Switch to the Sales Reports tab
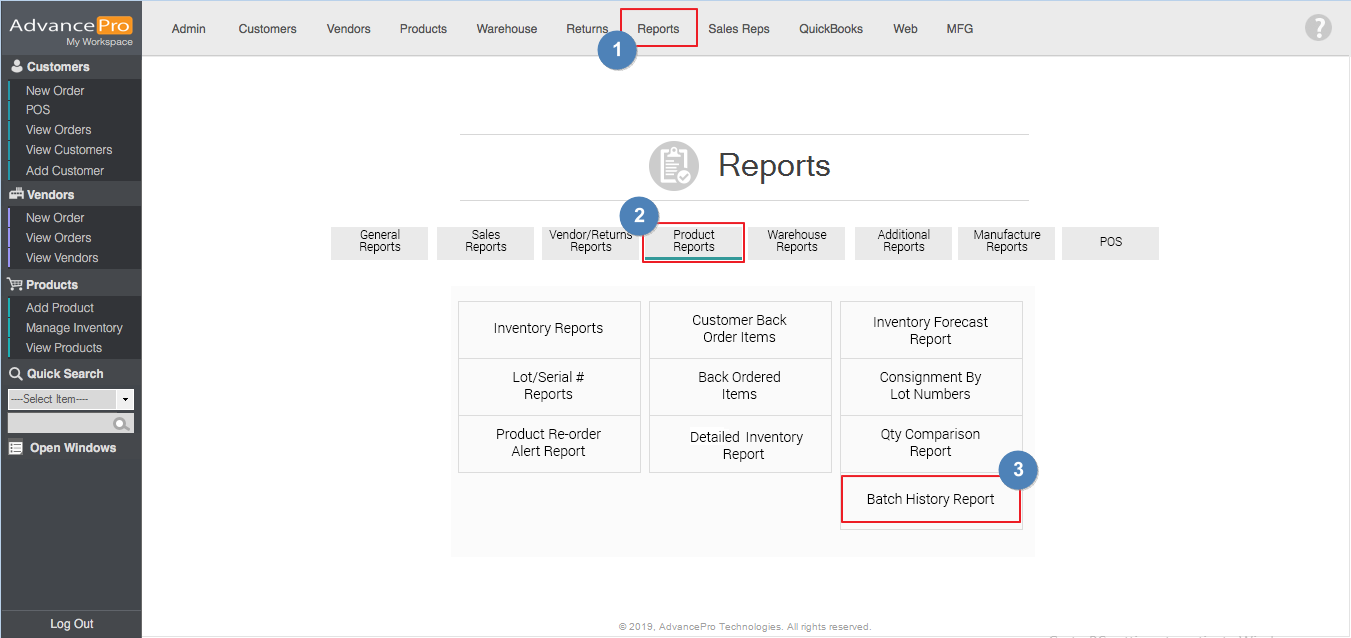Image resolution: width=1351 pixels, height=638 pixels. coord(485,242)
